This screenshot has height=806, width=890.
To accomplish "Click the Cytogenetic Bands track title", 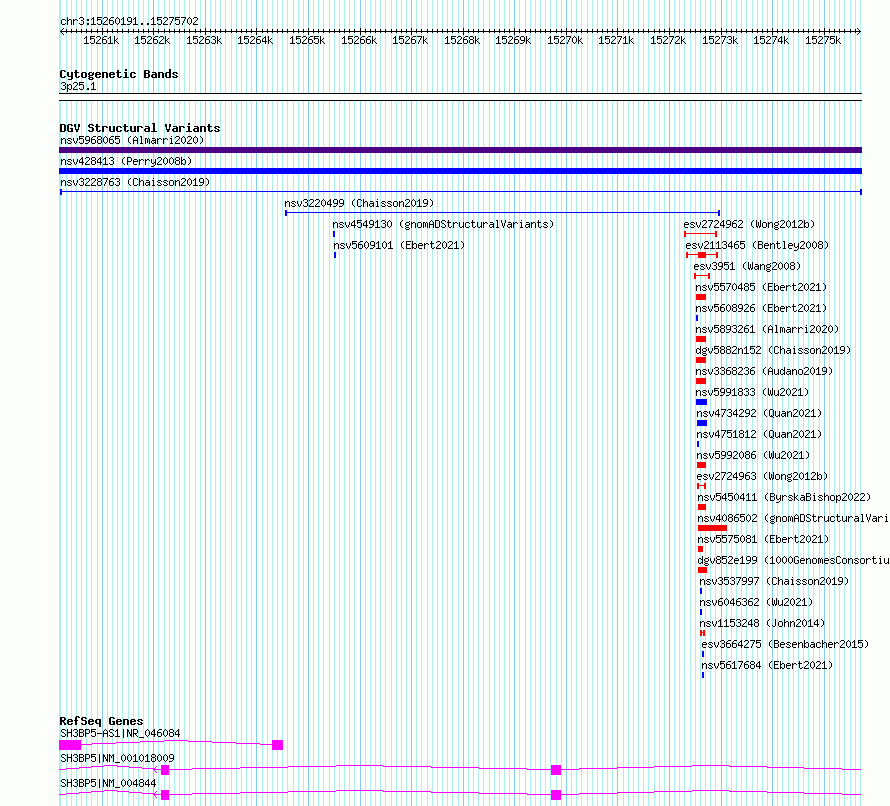I will click(x=119, y=74).
